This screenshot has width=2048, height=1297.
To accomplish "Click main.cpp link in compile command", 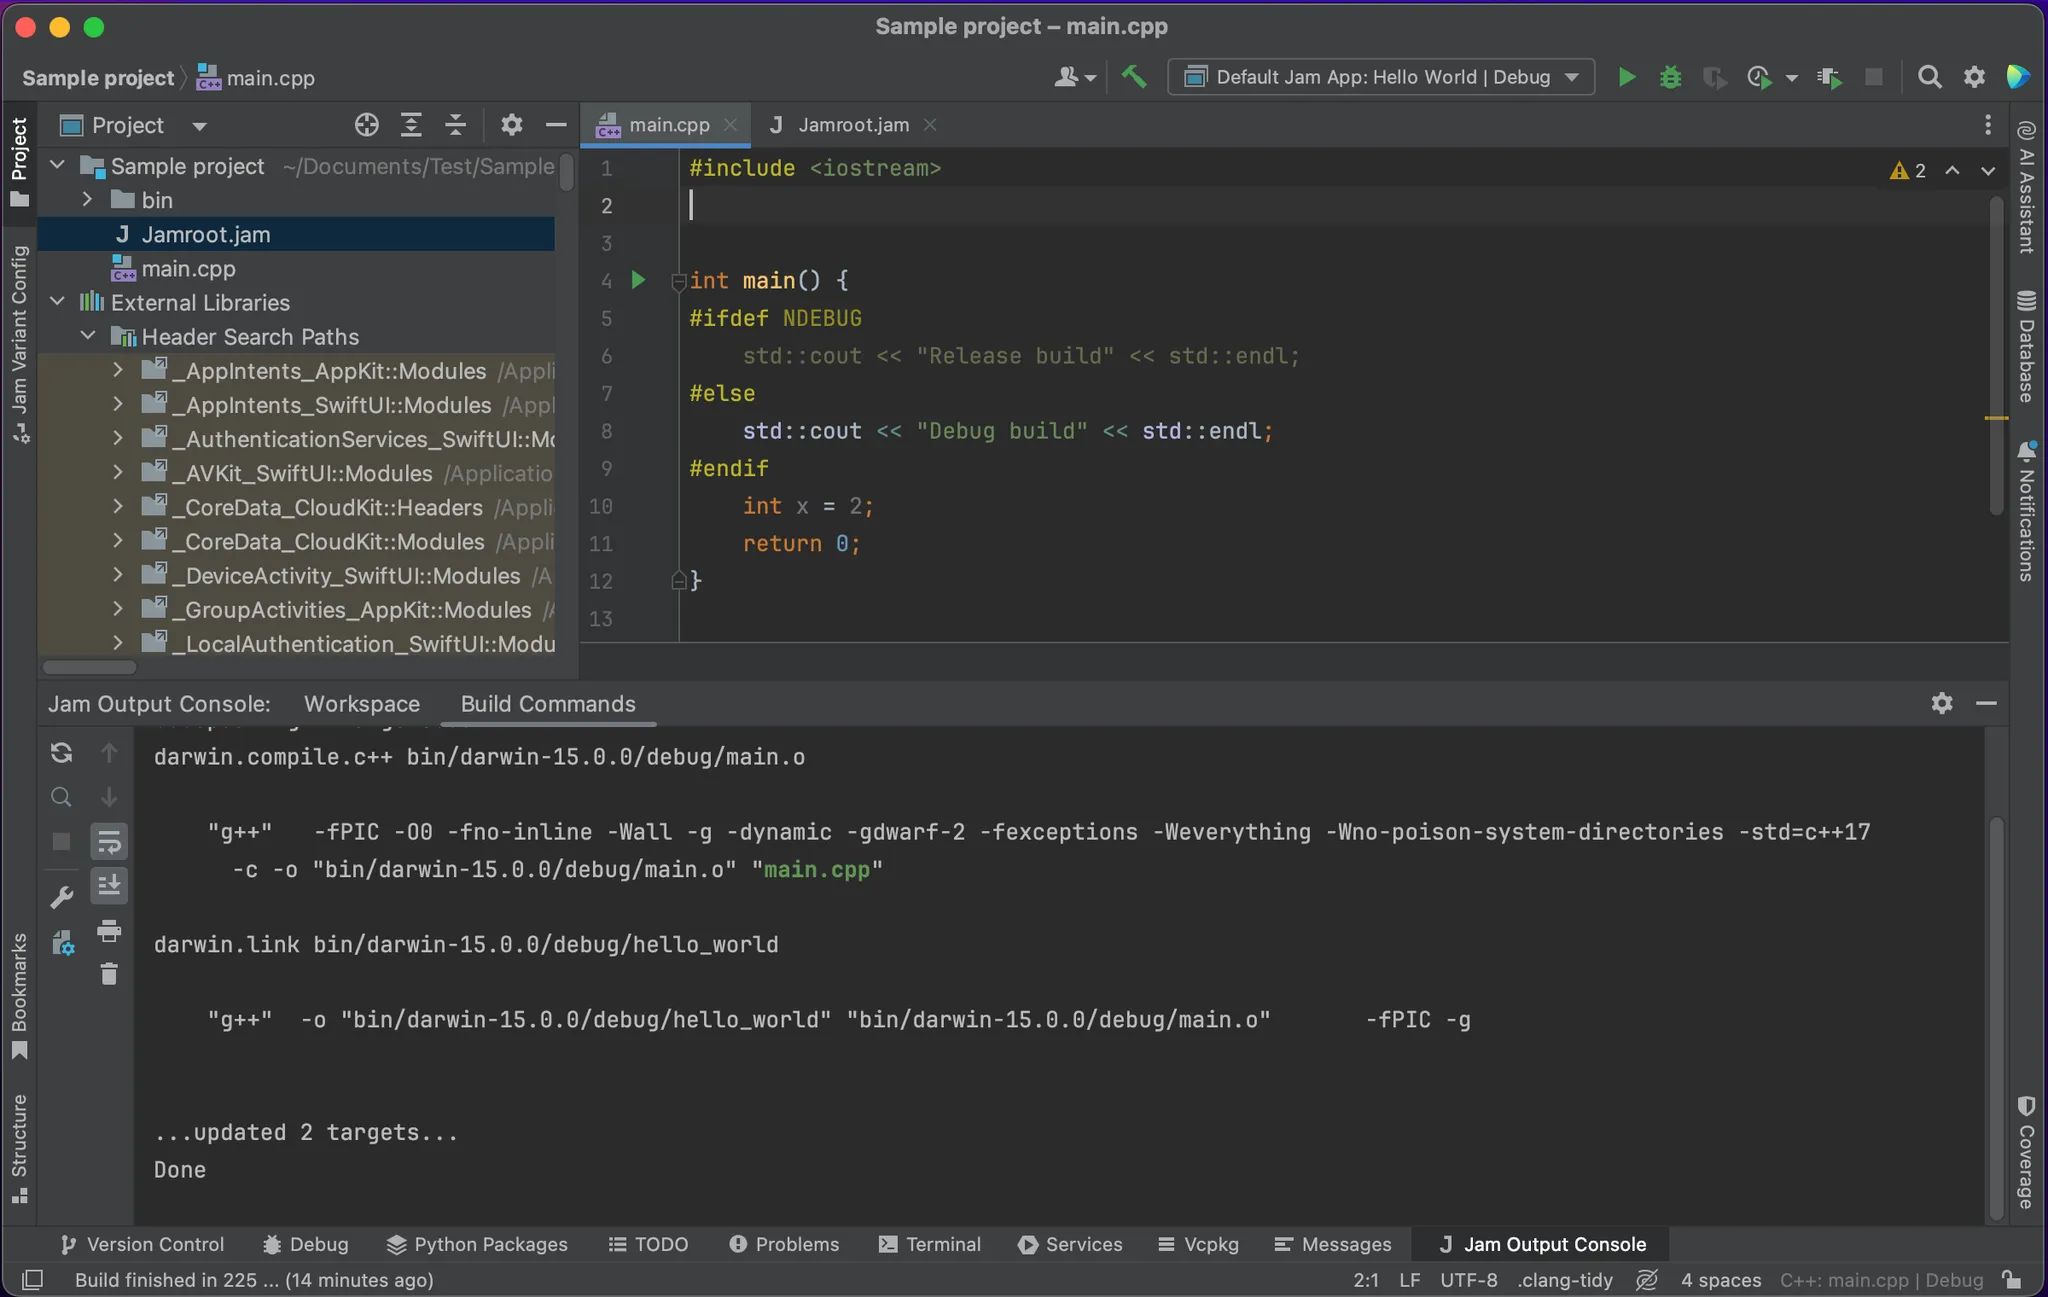I will point(817,869).
